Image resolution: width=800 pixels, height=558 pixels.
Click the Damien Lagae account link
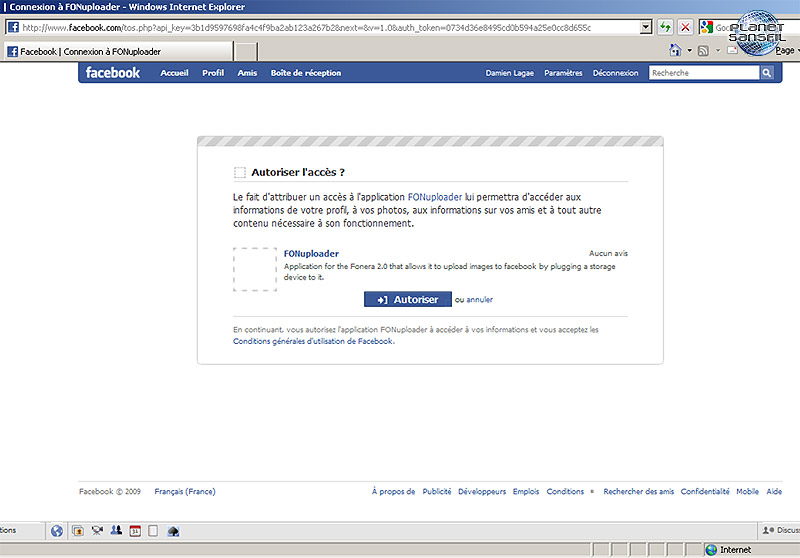[509, 73]
